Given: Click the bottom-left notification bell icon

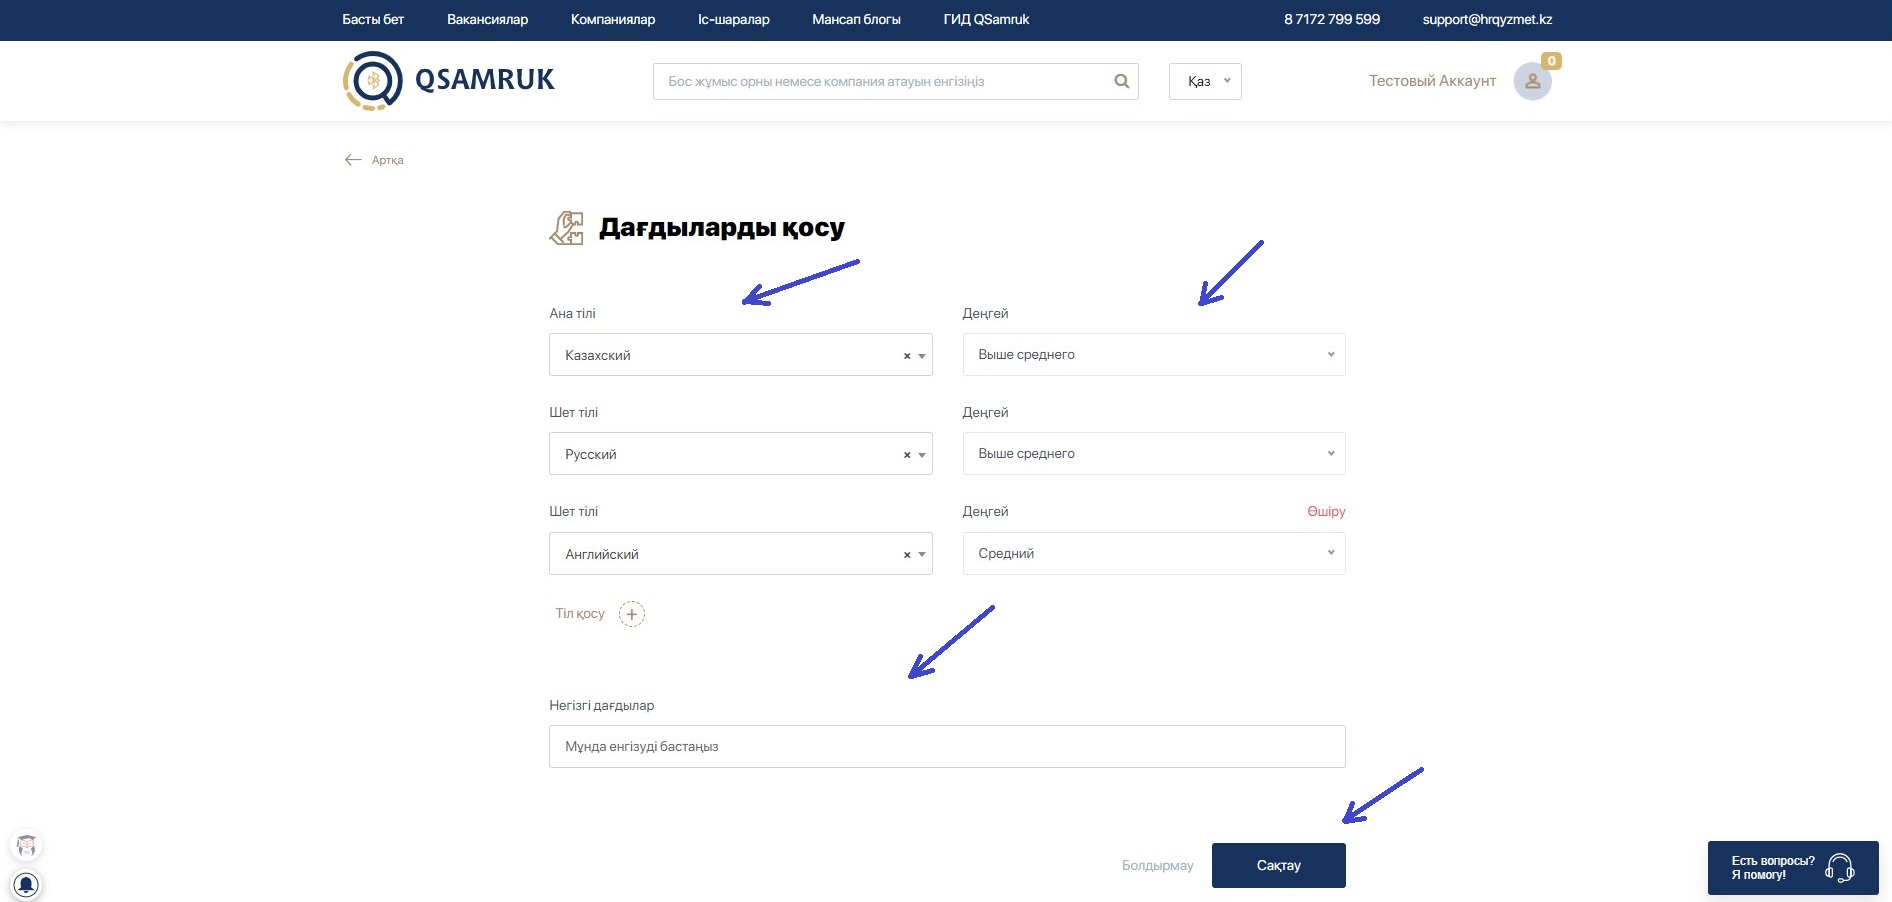Looking at the screenshot, I should coord(26,884).
